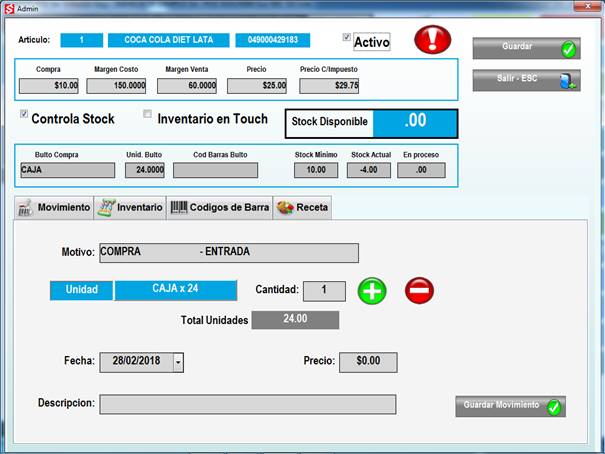
Task: Close the Admin window
Action: click(588, 6)
